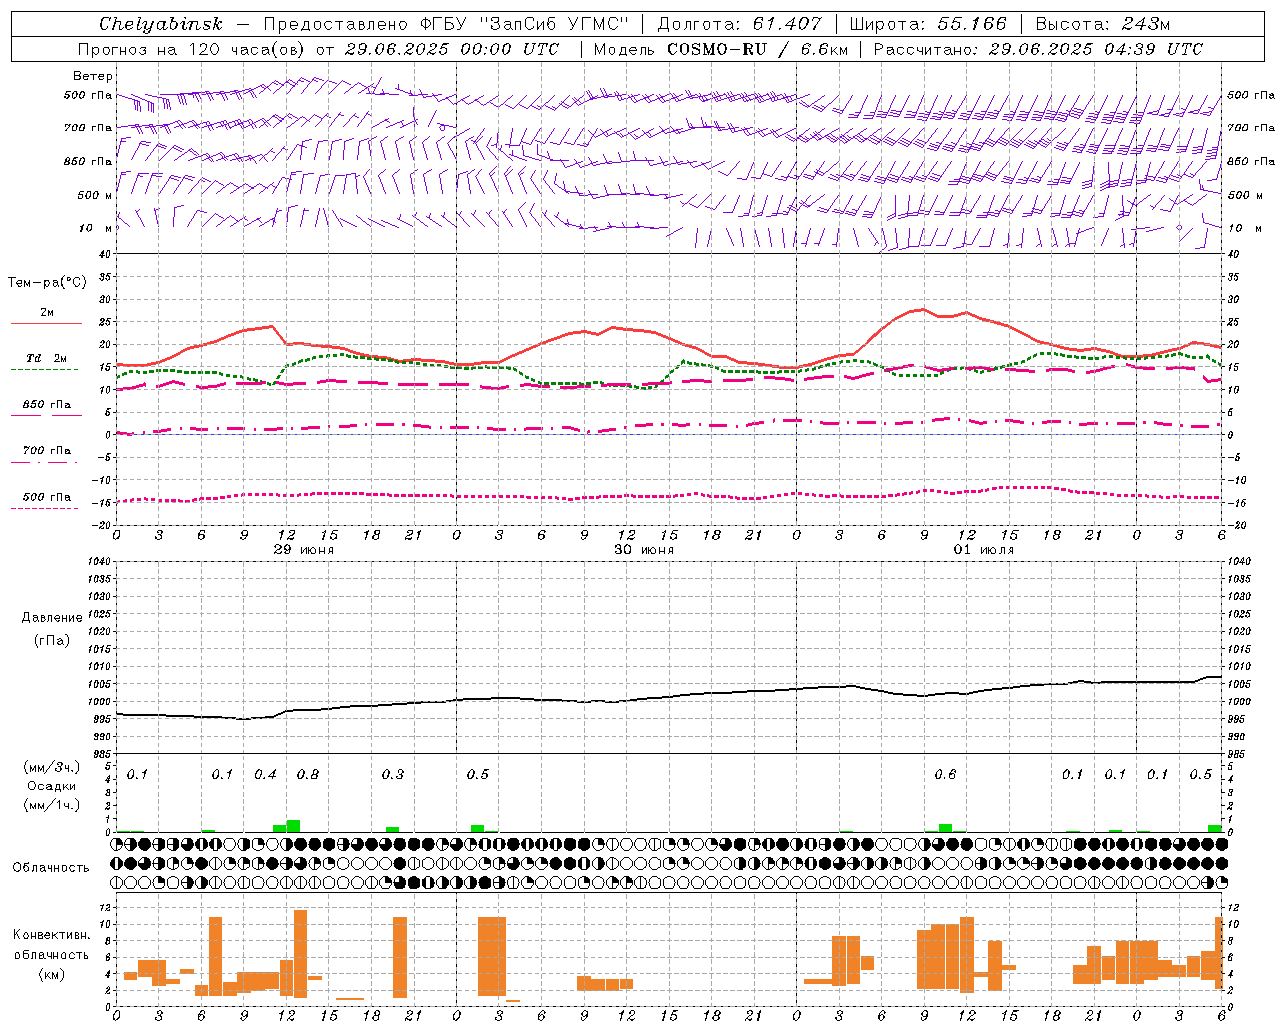Viewport: 1280px width, 1024px height.
Task: Click the date label 01 июля
Action: 984,550
